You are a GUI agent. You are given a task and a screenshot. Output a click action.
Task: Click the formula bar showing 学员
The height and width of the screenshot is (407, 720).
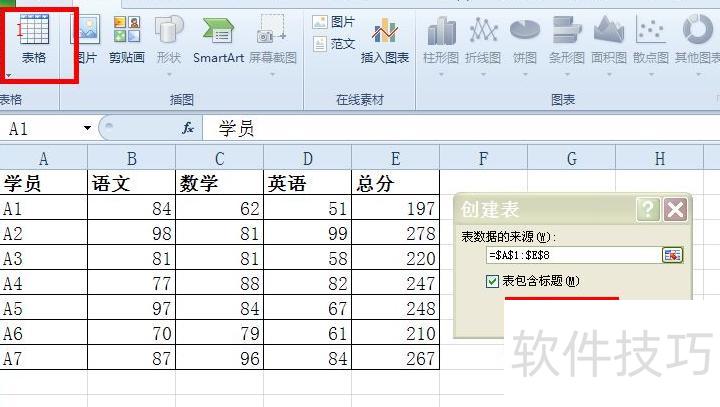click(461, 128)
